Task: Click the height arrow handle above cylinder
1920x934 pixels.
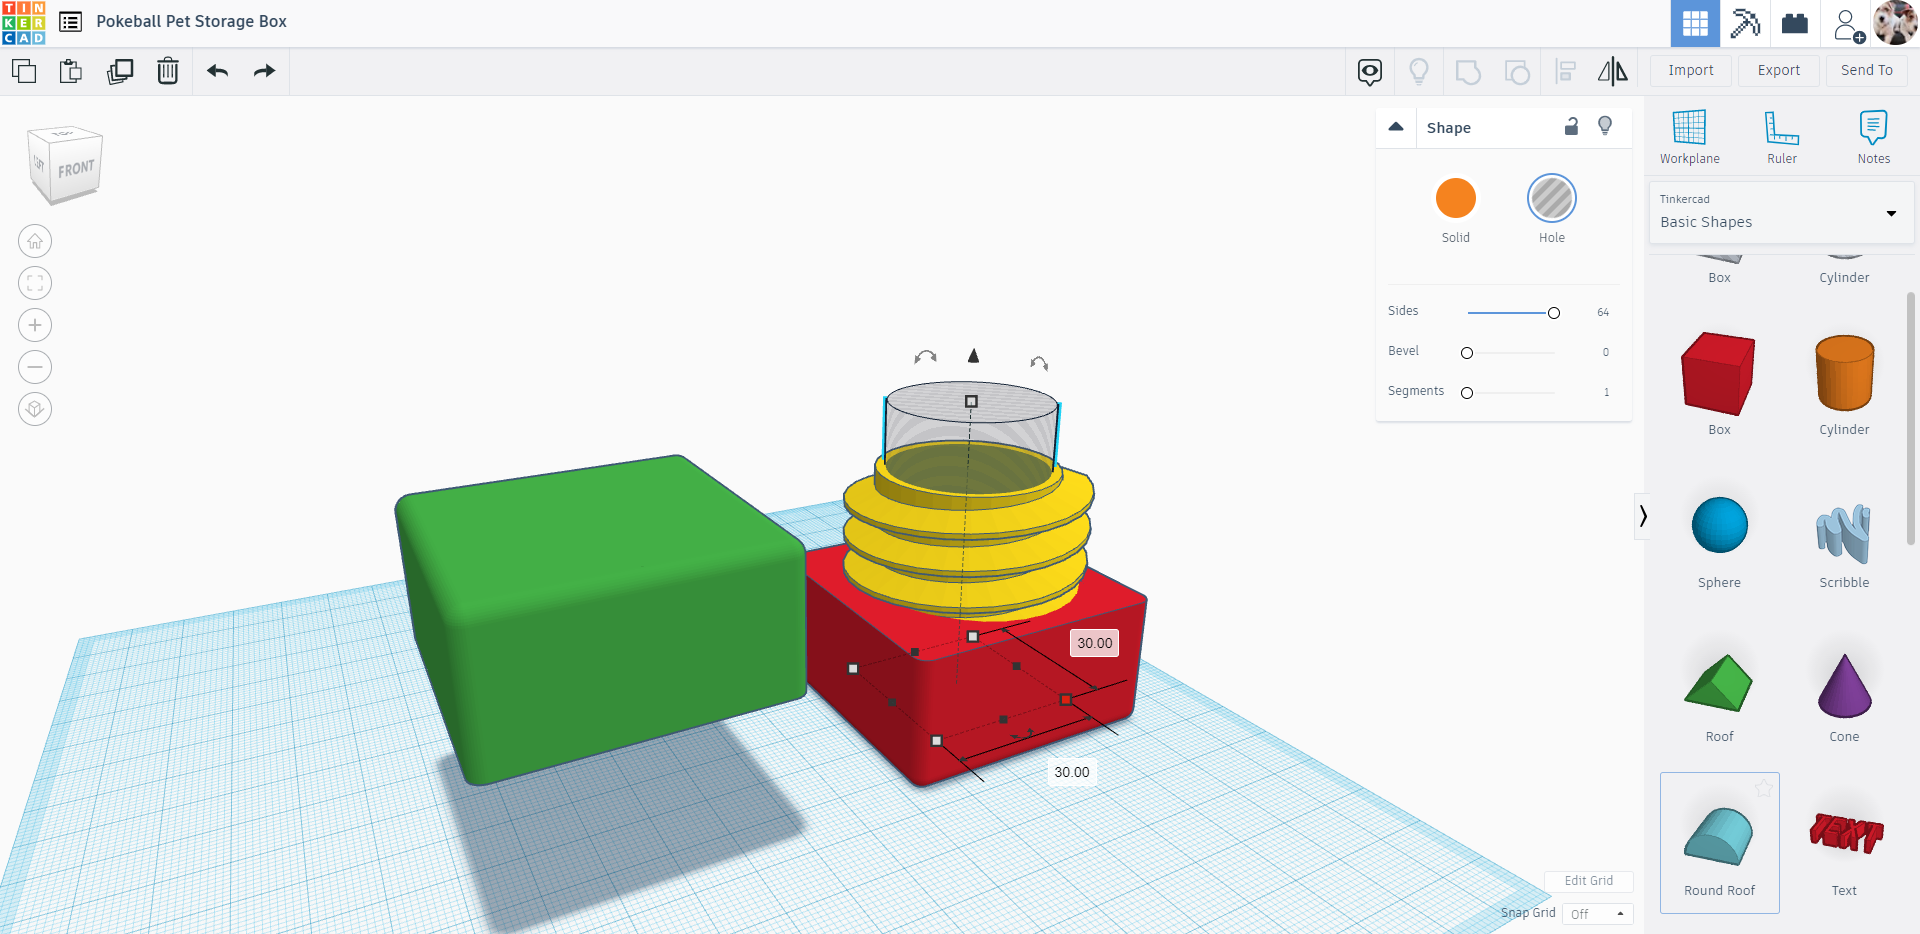Action: (x=973, y=355)
